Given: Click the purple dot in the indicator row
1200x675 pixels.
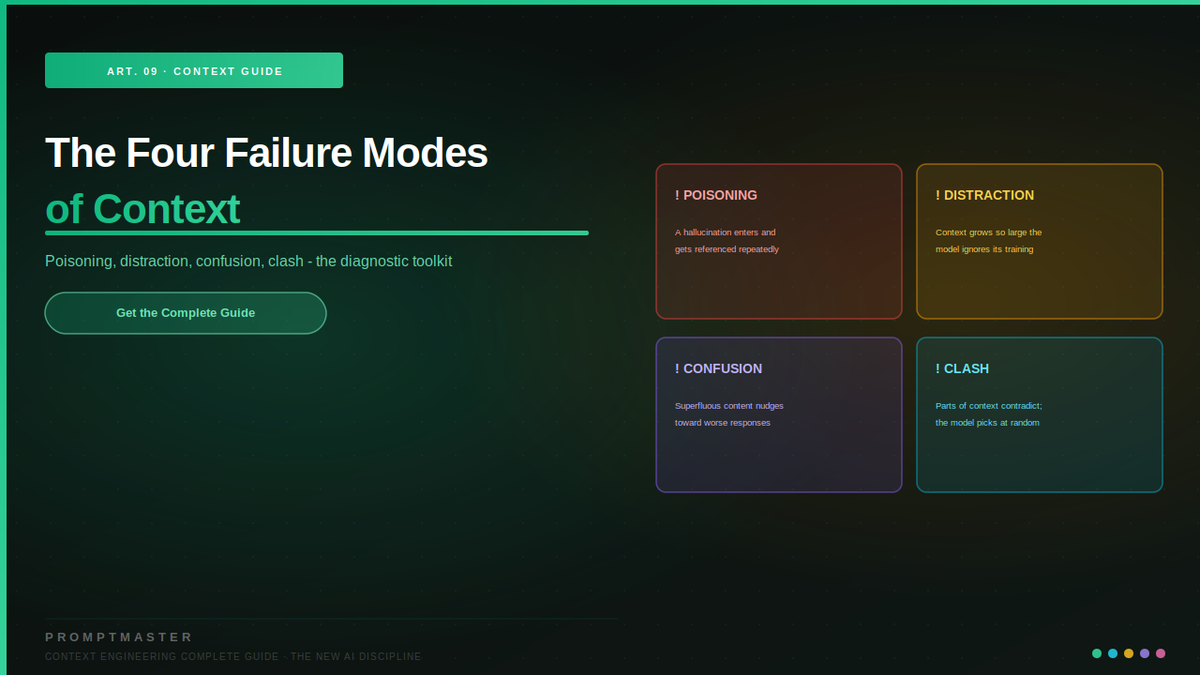Looking at the screenshot, I should (1145, 653).
